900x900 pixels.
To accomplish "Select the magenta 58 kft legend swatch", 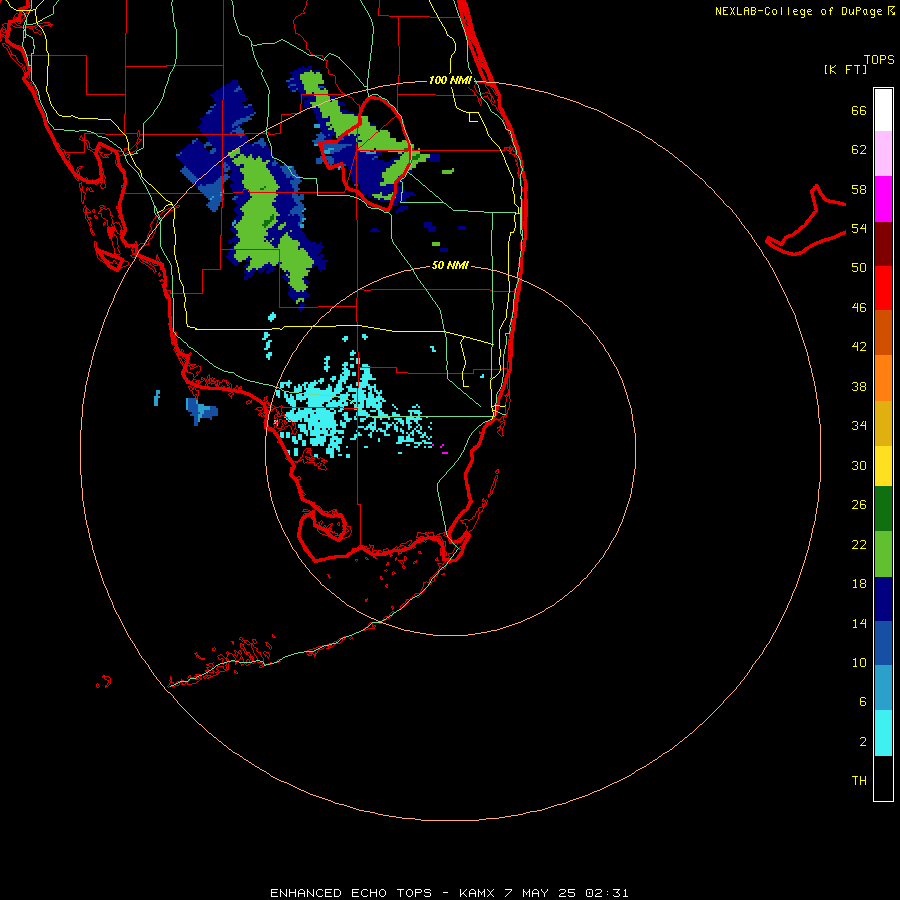I will 883,199.
